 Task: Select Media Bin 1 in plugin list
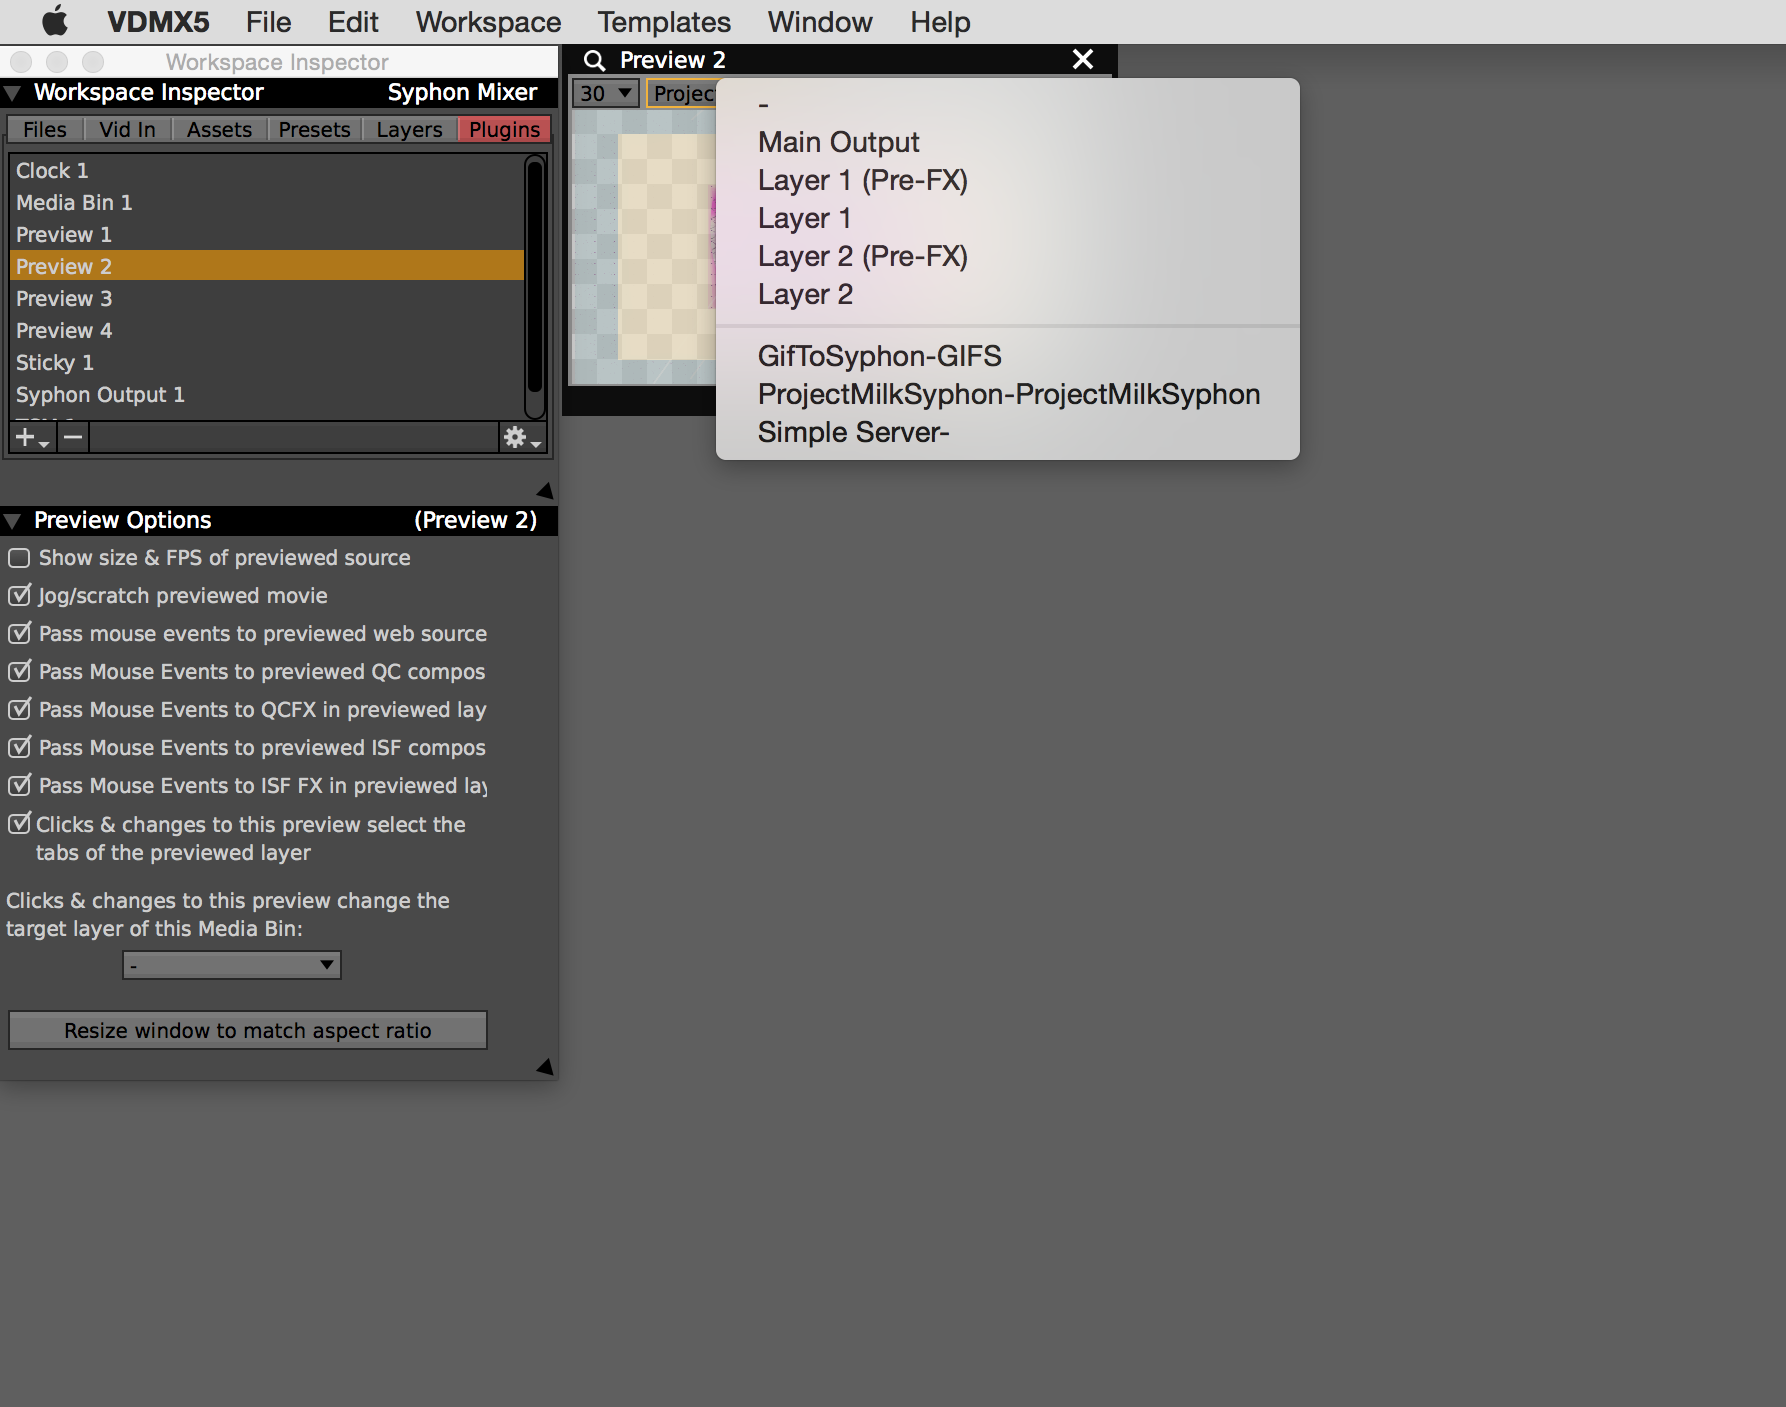tap(267, 202)
